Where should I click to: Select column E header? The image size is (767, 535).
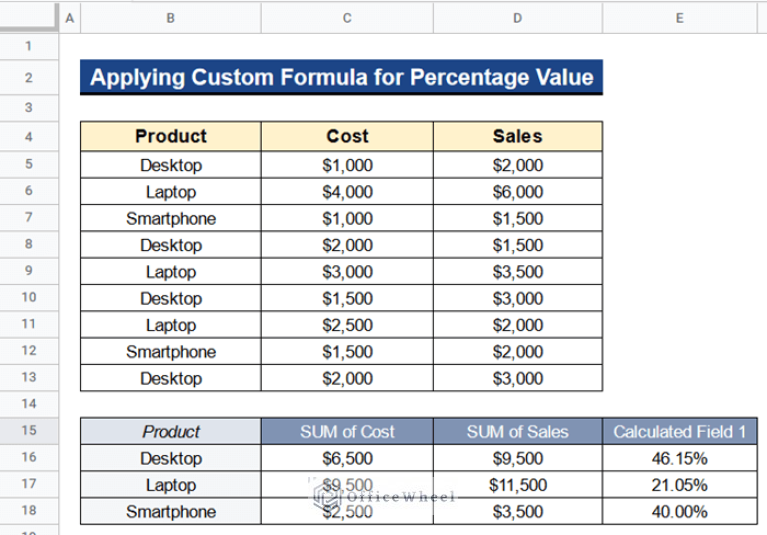679,18
